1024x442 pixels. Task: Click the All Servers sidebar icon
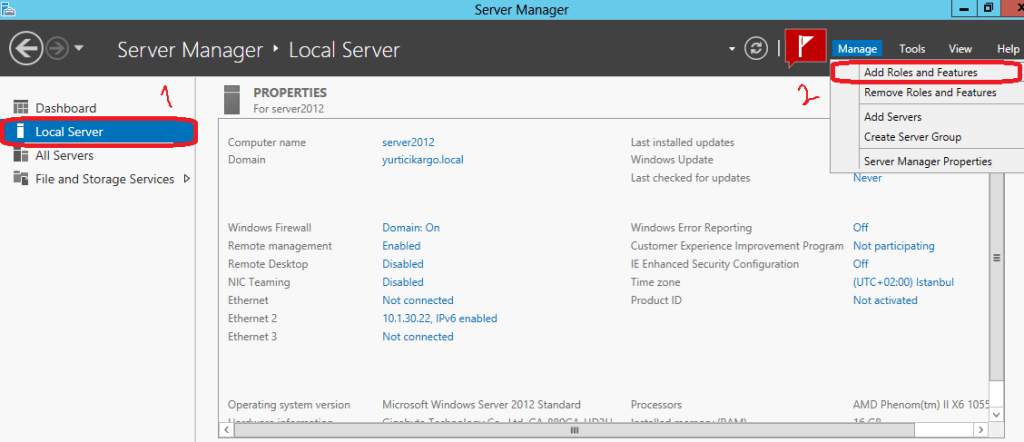21,155
